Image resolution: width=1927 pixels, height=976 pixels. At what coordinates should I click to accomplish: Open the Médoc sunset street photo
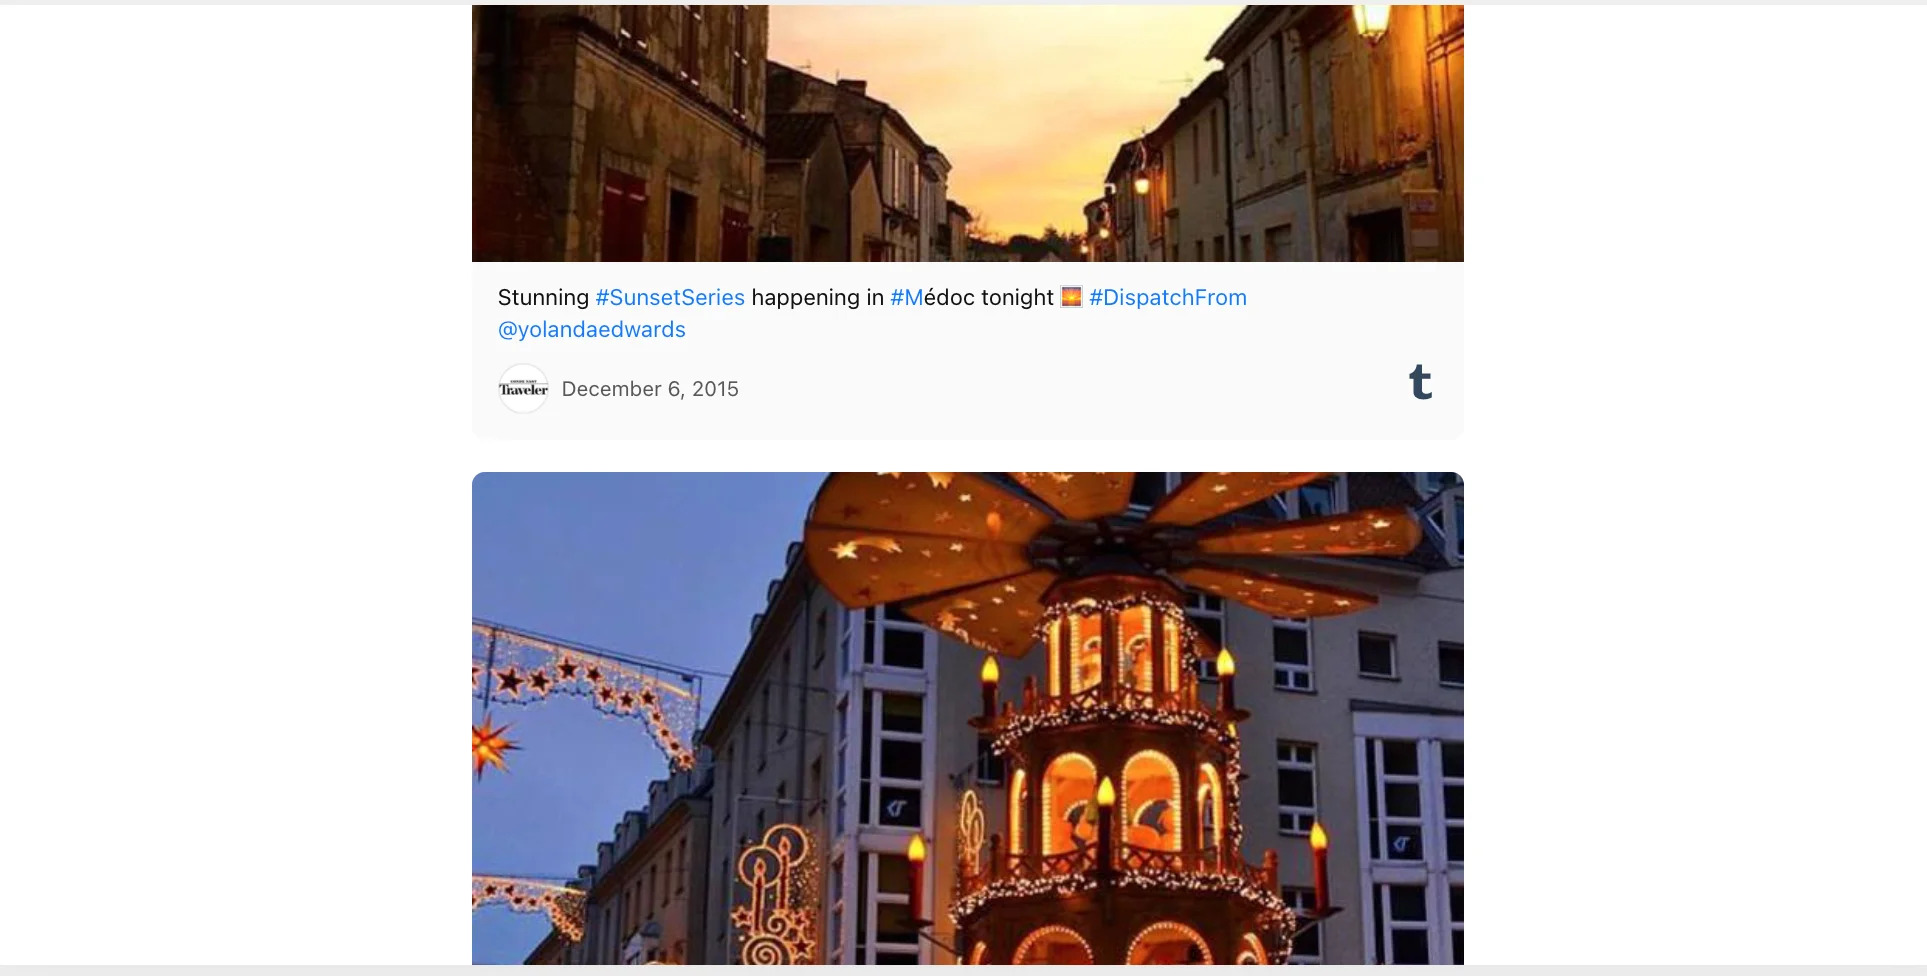click(x=968, y=133)
